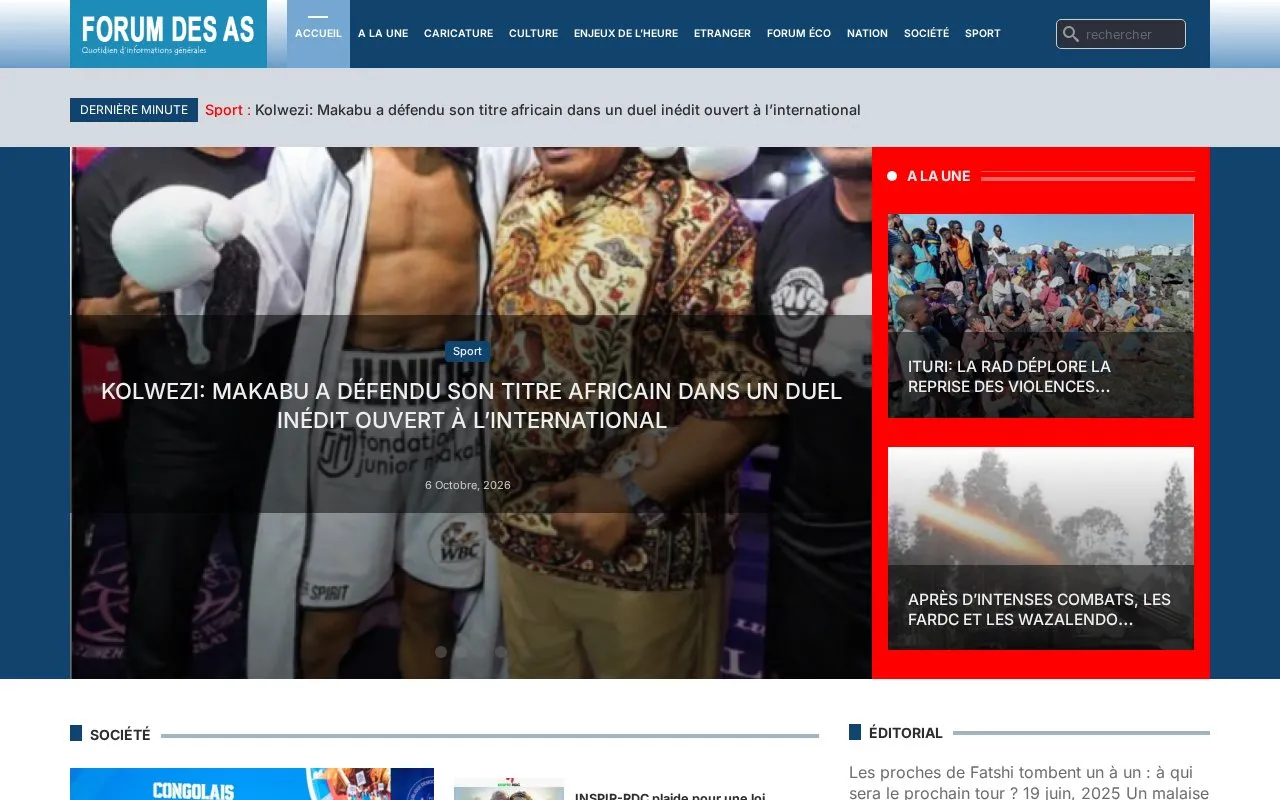Open the Etranger section

[722, 34]
